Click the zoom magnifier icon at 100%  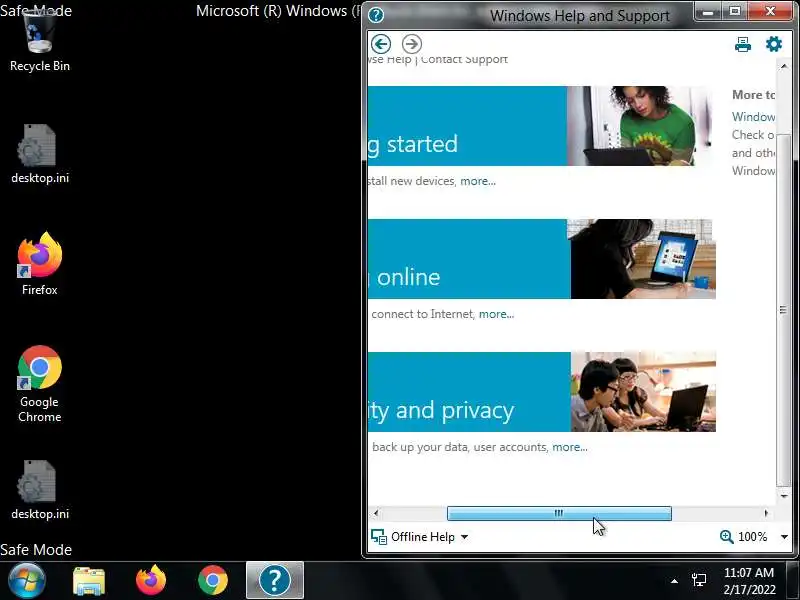pos(727,537)
